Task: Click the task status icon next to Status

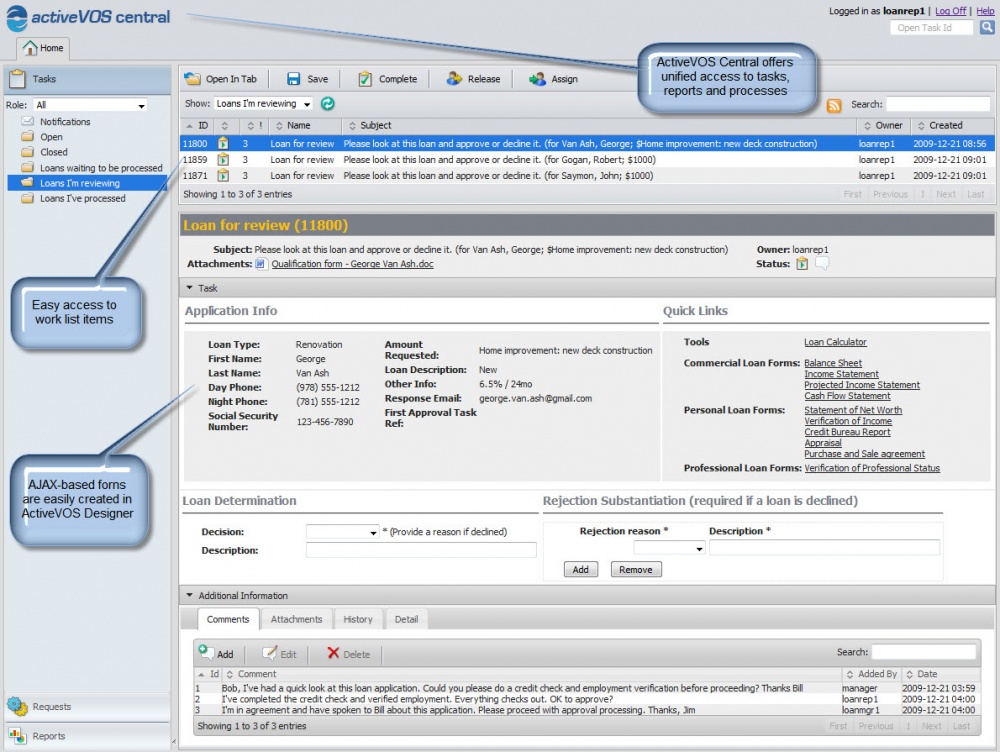Action: [802, 263]
